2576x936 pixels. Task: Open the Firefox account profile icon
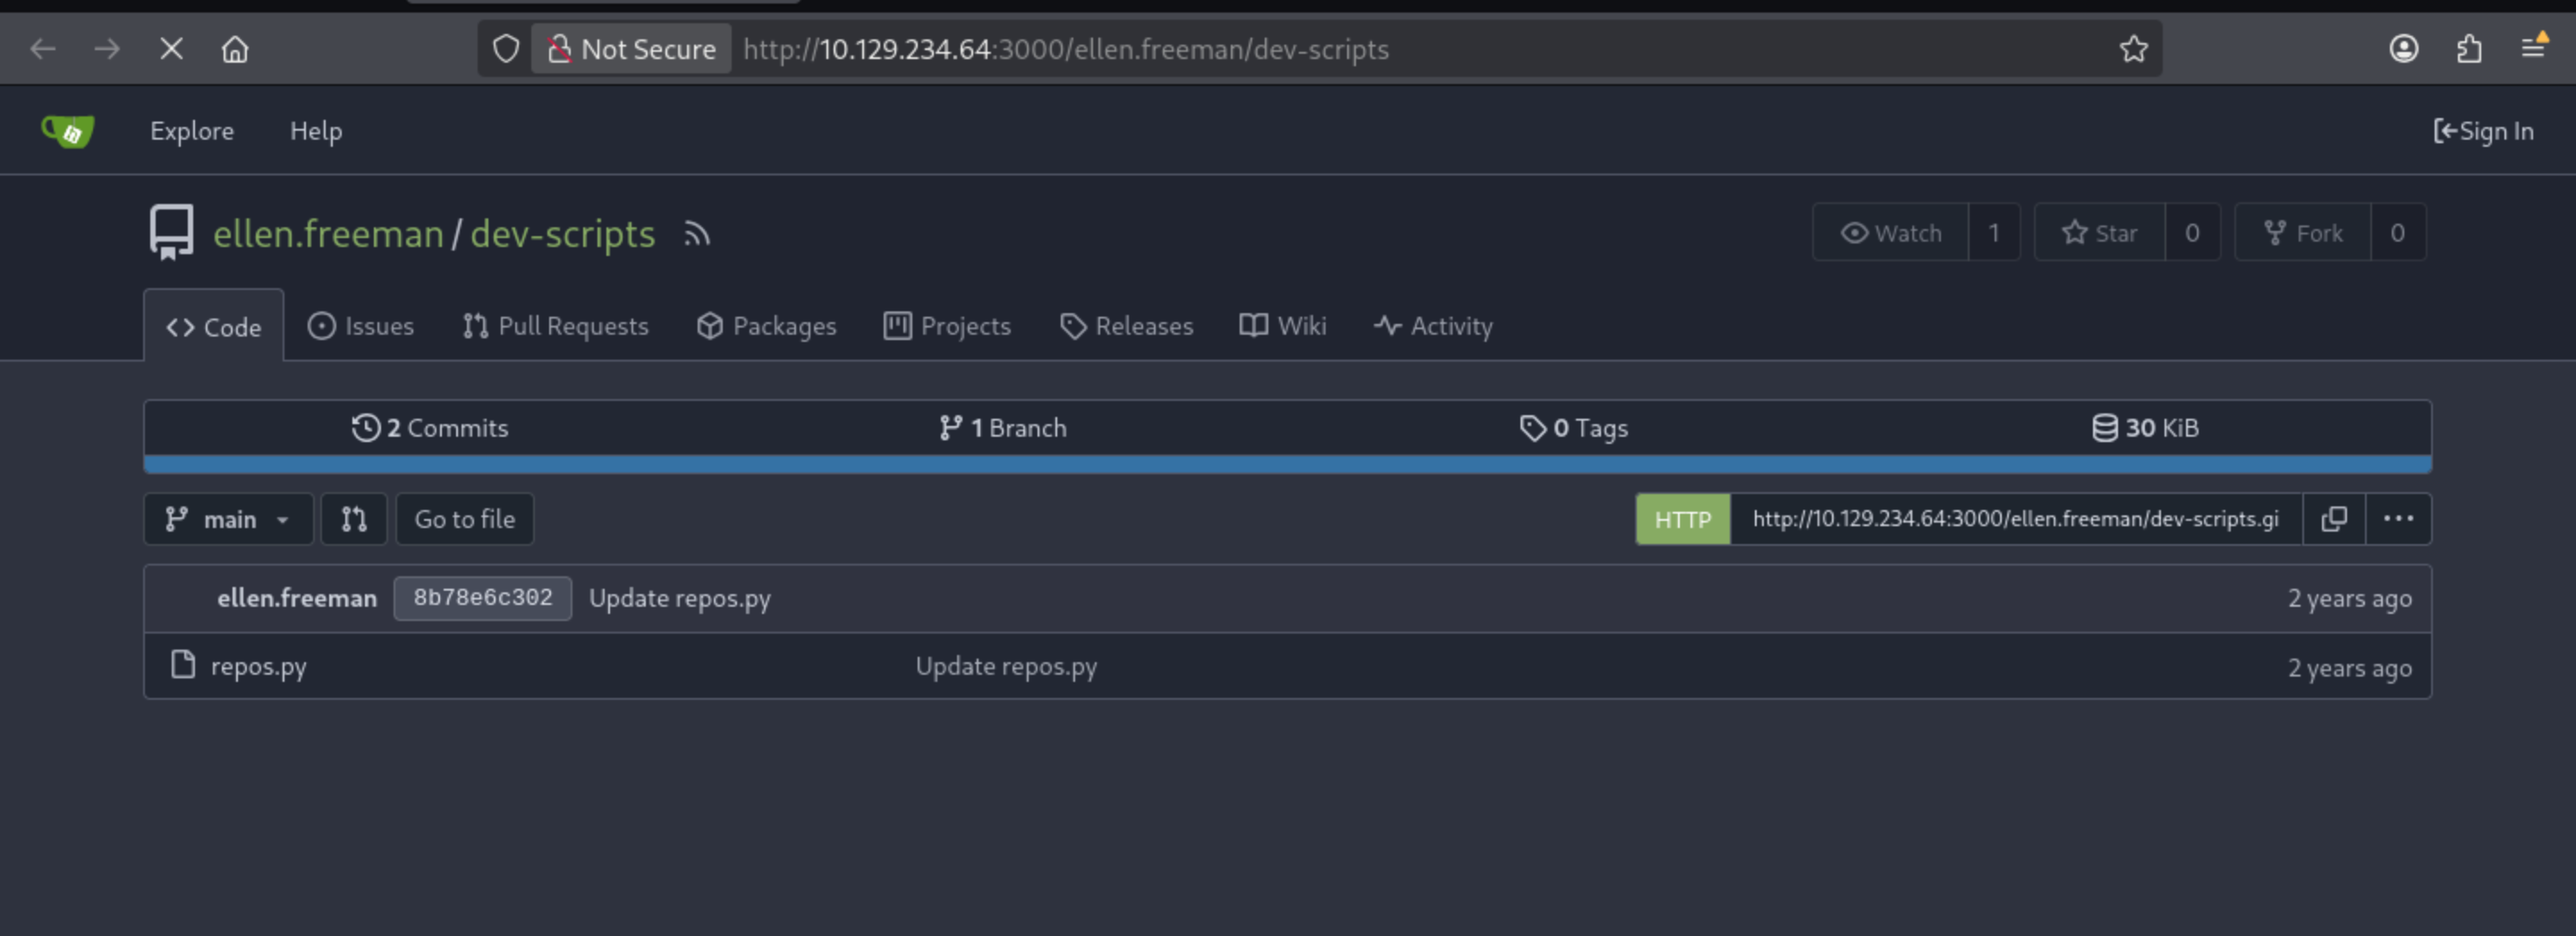point(2403,49)
